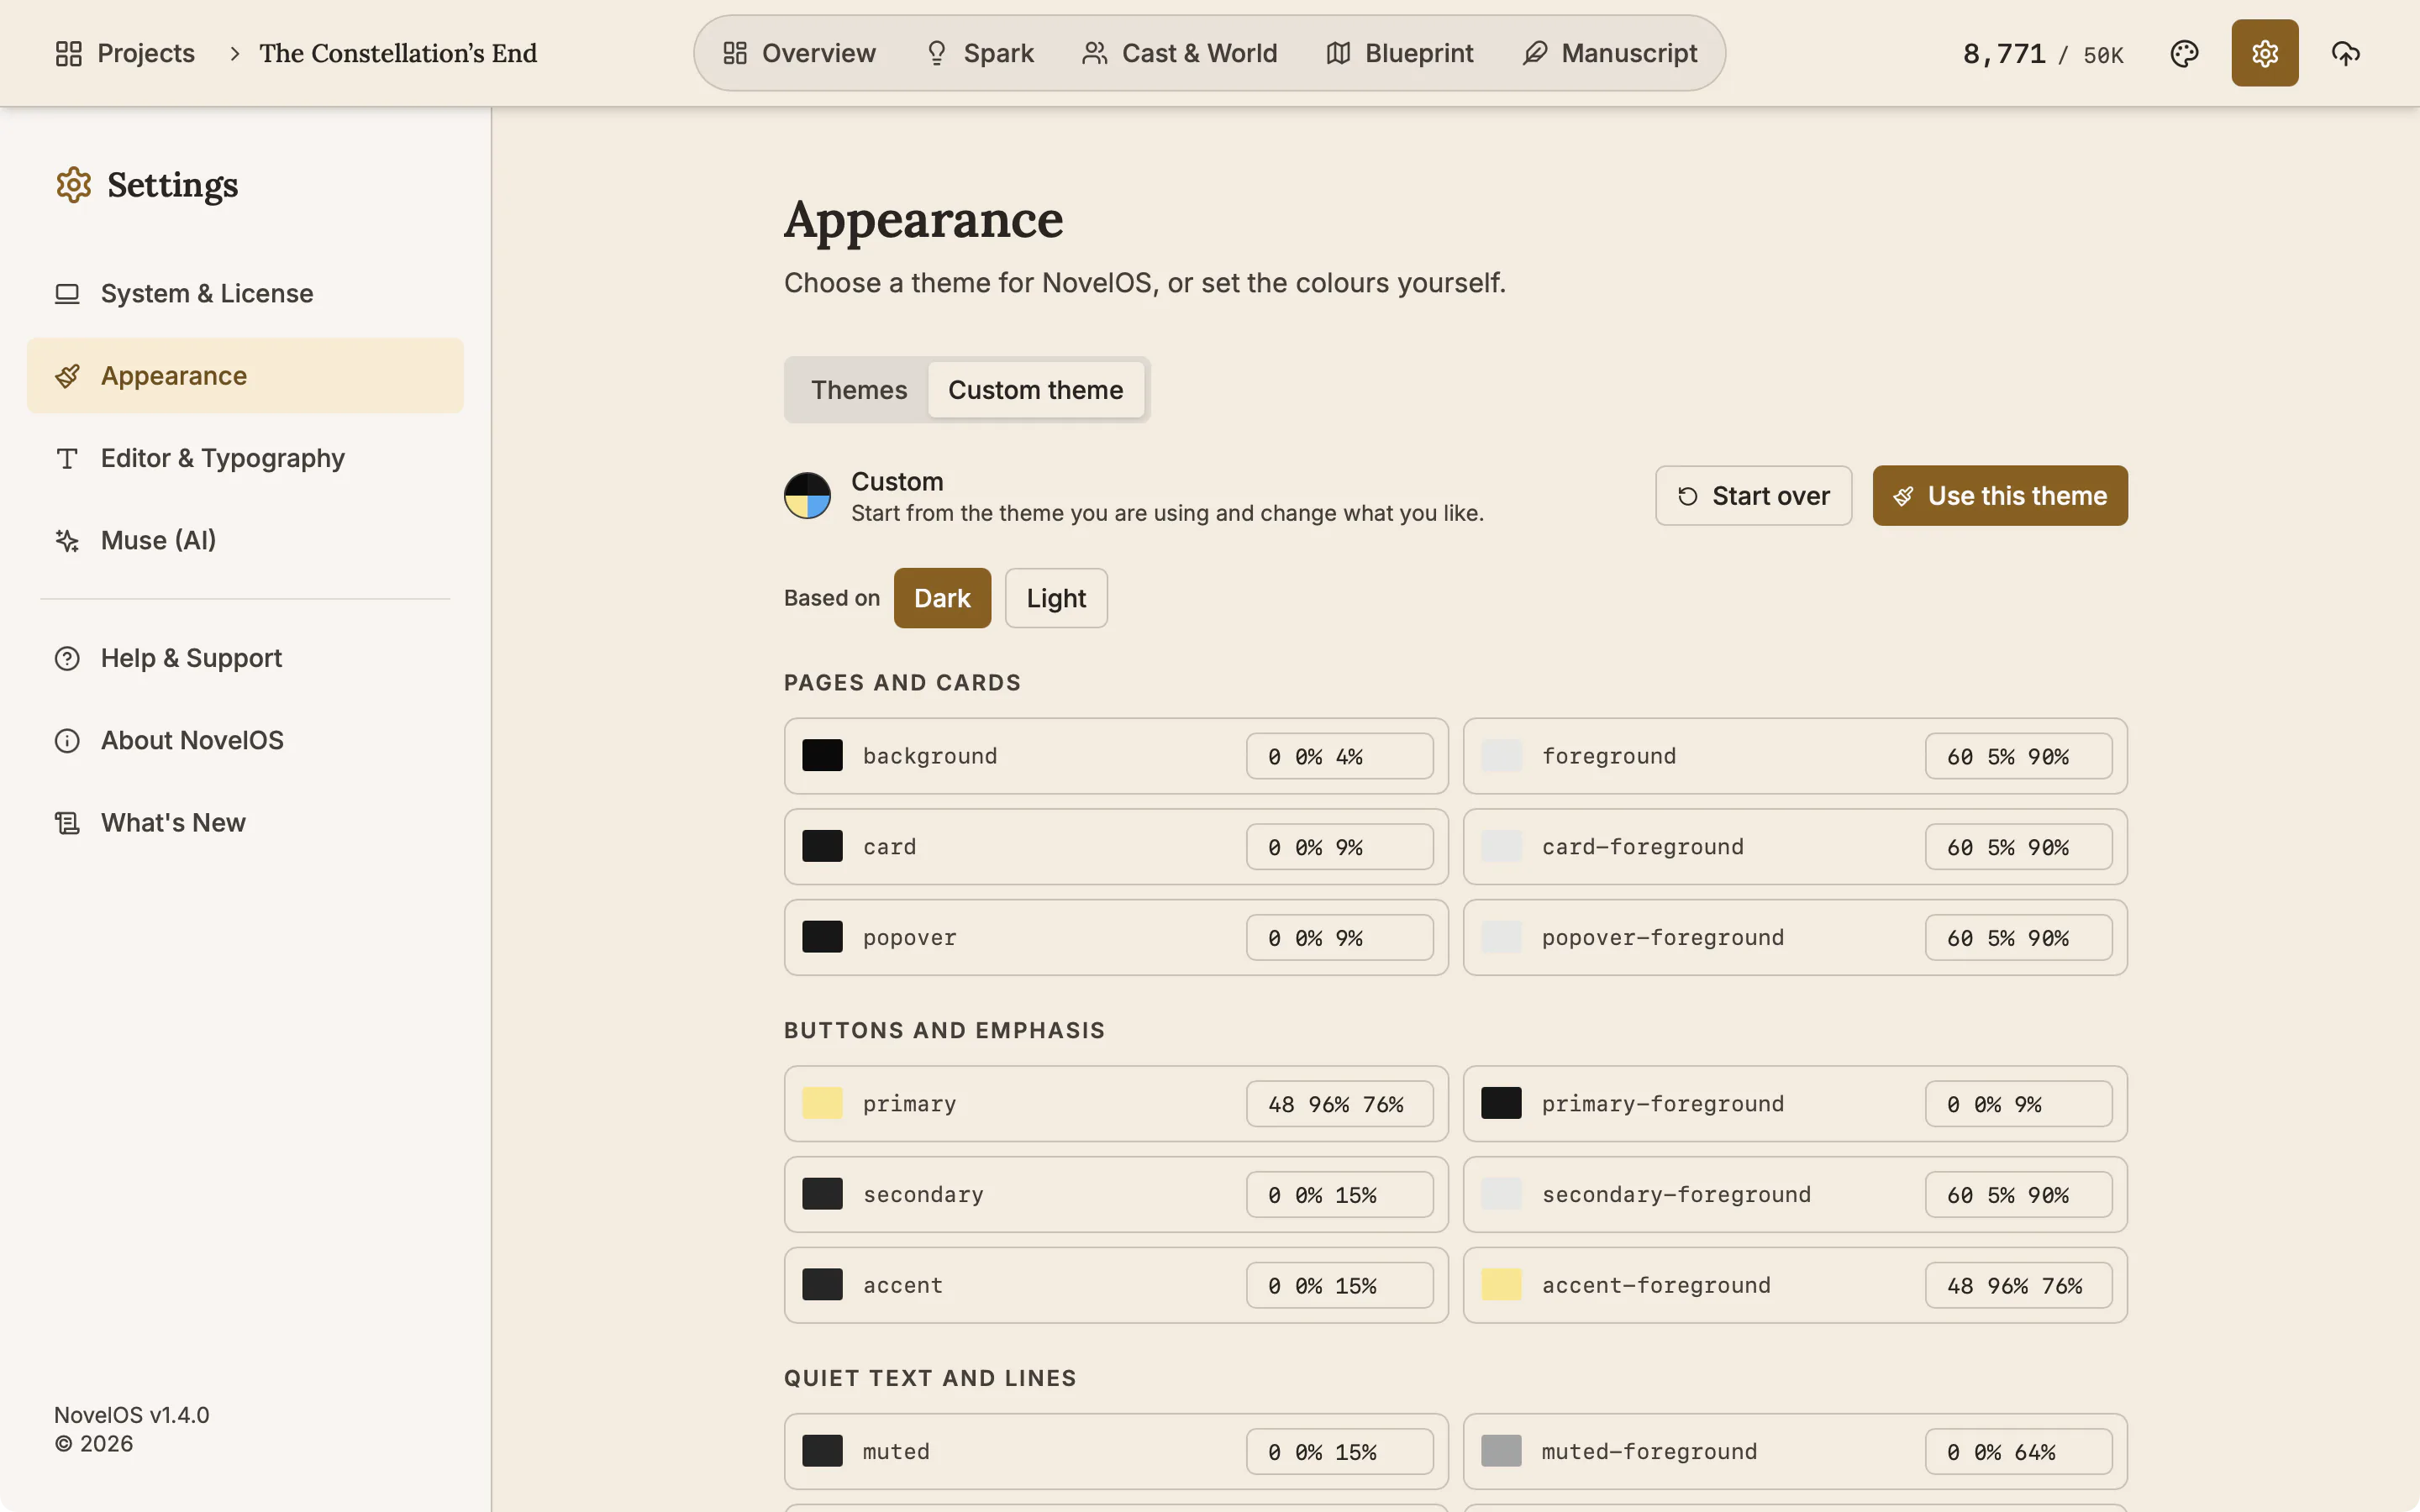Click Use this theme button
Viewport: 2420px width, 1512px height.
click(2000, 496)
